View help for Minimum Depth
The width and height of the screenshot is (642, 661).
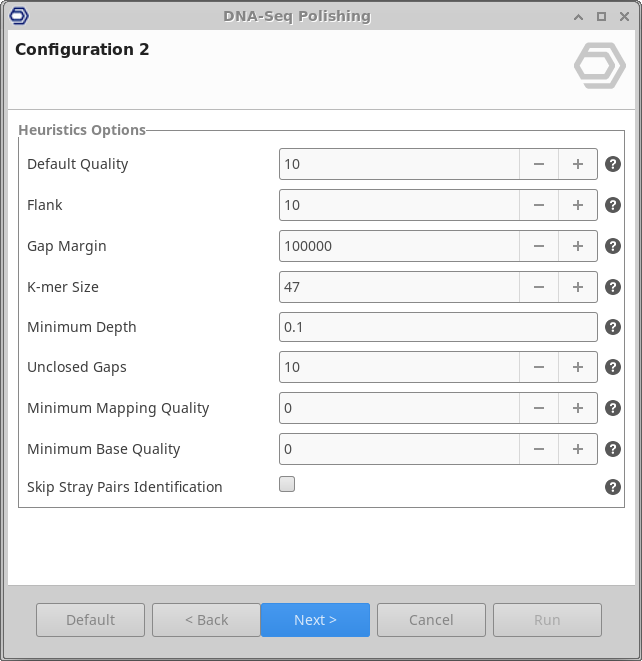613,327
